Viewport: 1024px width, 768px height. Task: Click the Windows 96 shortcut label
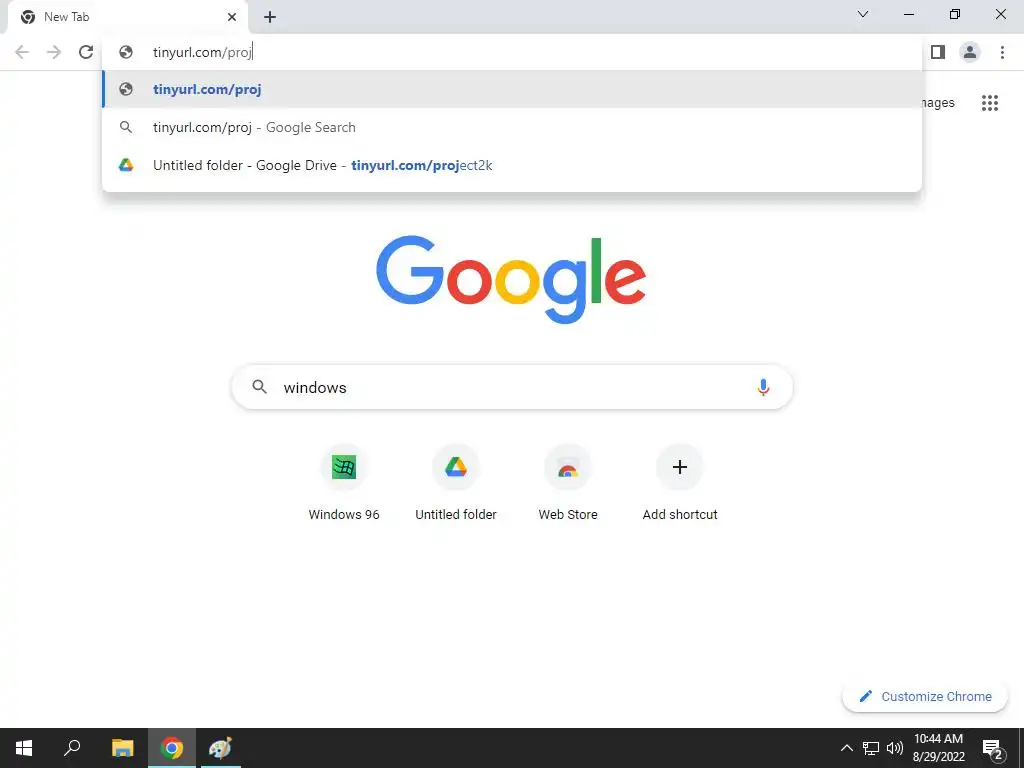click(x=344, y=515)
